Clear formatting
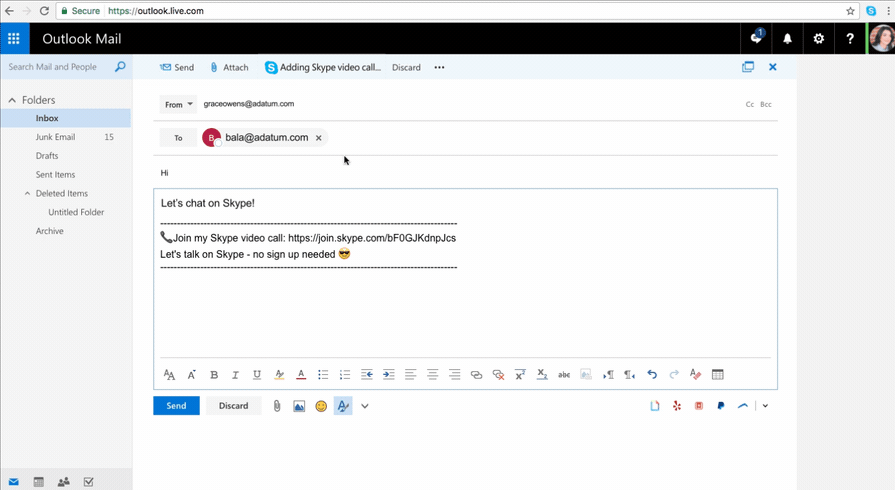The image size is (895, 490). (695, 375)
